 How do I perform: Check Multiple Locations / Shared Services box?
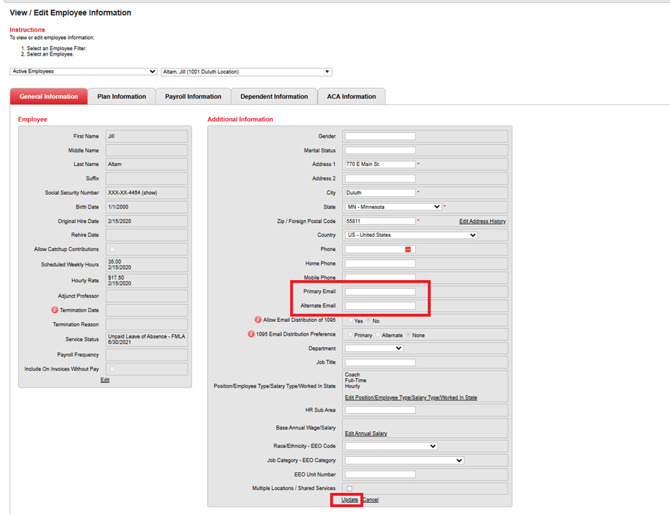tap(349, 489)
